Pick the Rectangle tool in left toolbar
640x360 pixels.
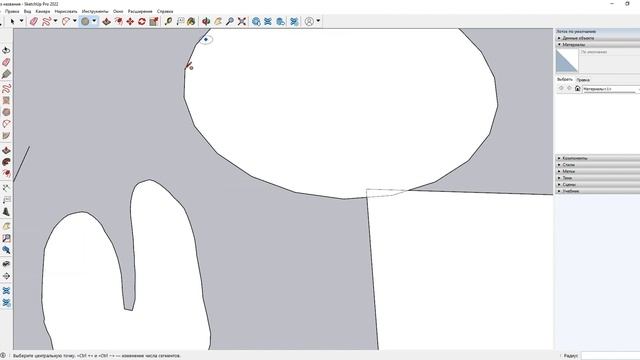[6, 100]
